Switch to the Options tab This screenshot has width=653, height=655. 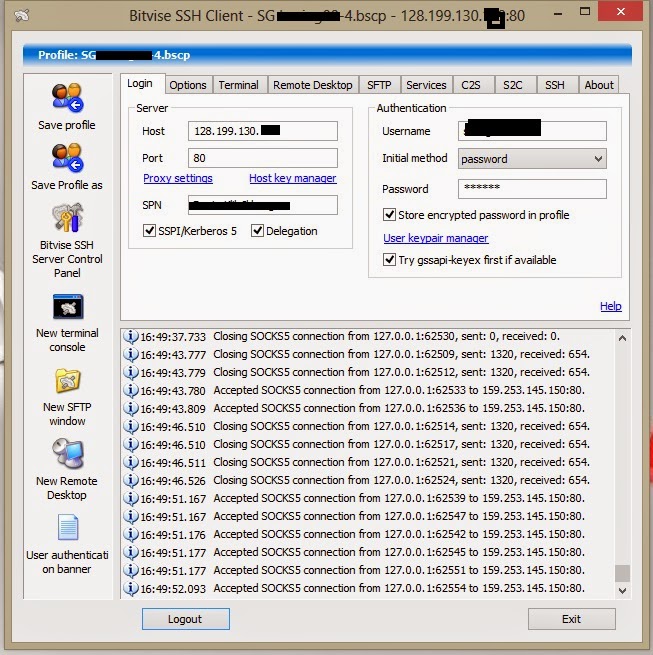[188, 85]
